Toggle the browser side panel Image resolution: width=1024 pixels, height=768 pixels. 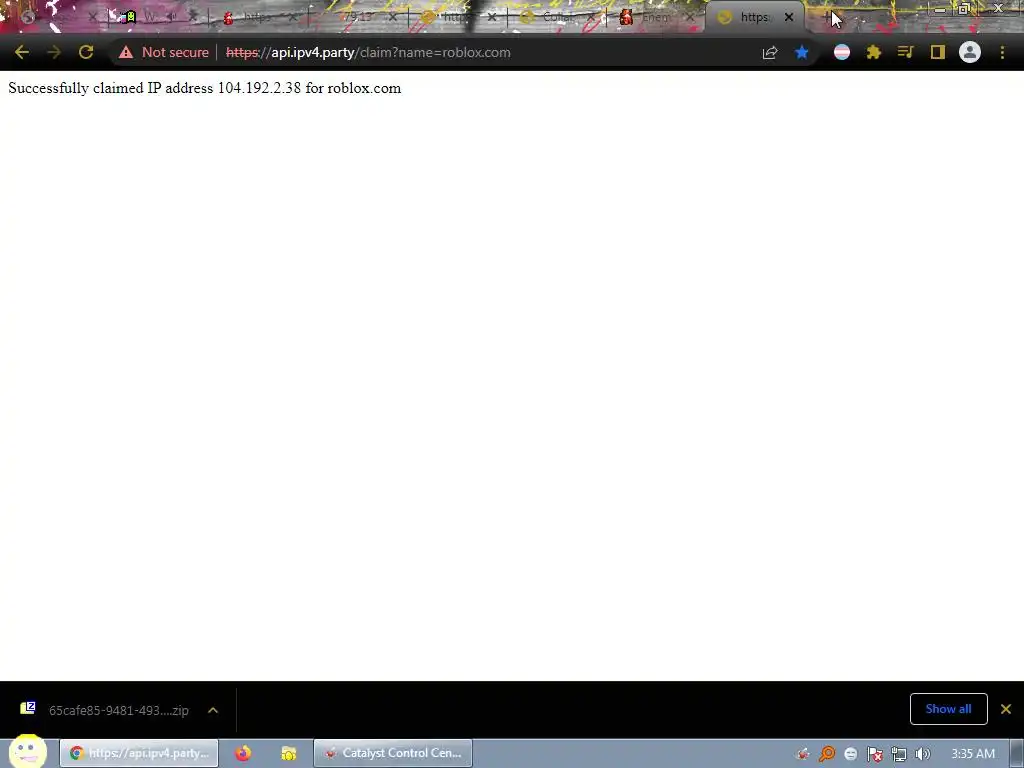tap(938, 52)
